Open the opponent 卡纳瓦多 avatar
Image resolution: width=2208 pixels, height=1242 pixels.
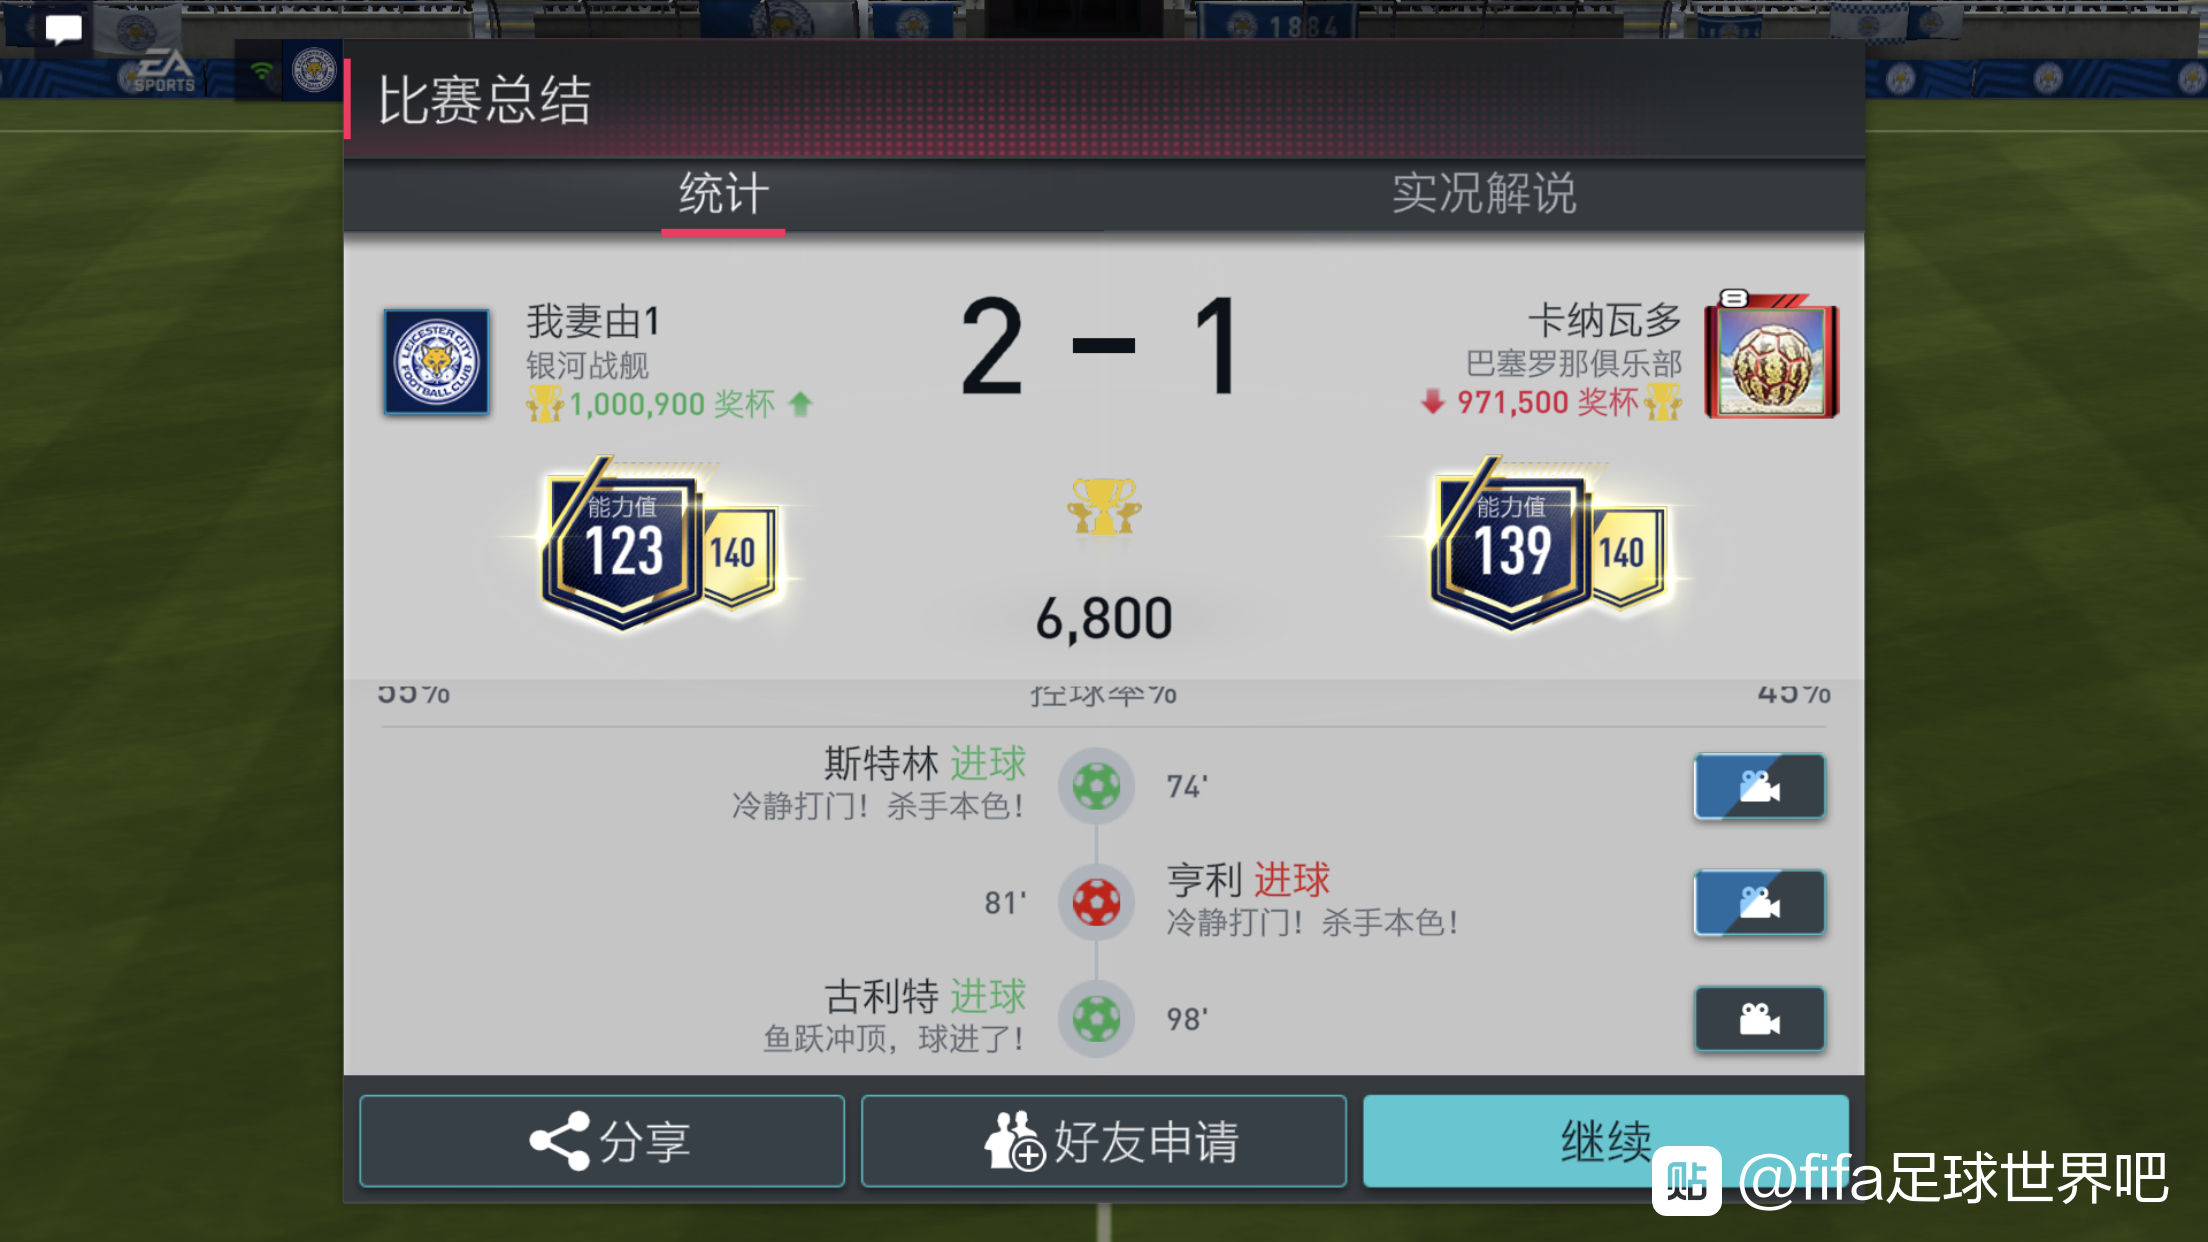click(1771, 357)
